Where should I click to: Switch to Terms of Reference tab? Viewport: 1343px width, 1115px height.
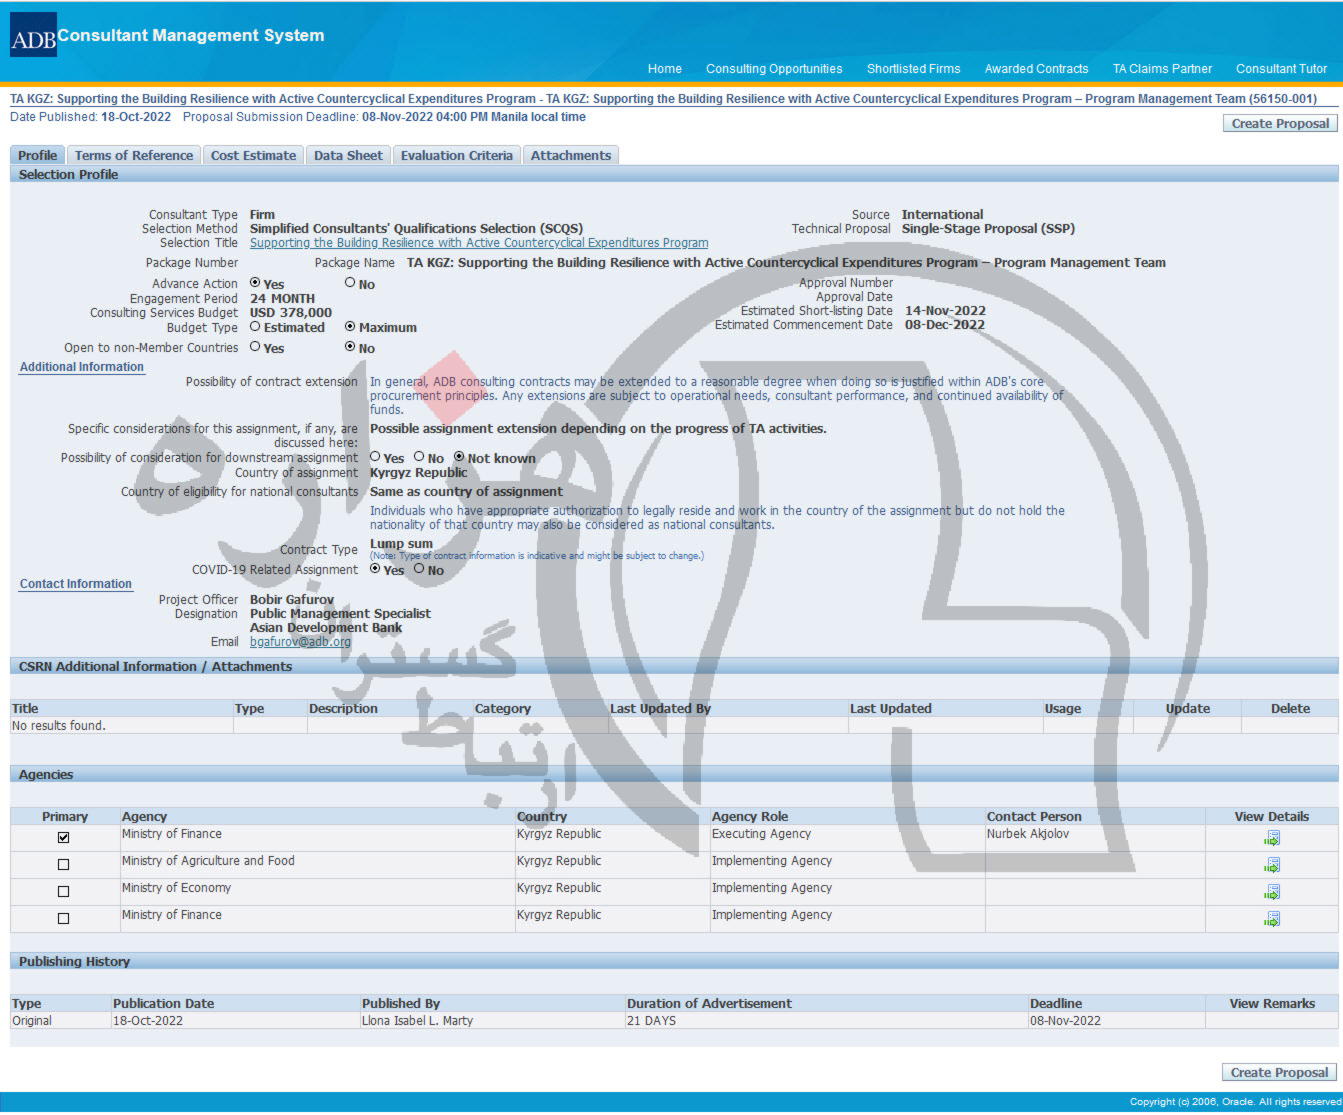click(x=133, y=155)
